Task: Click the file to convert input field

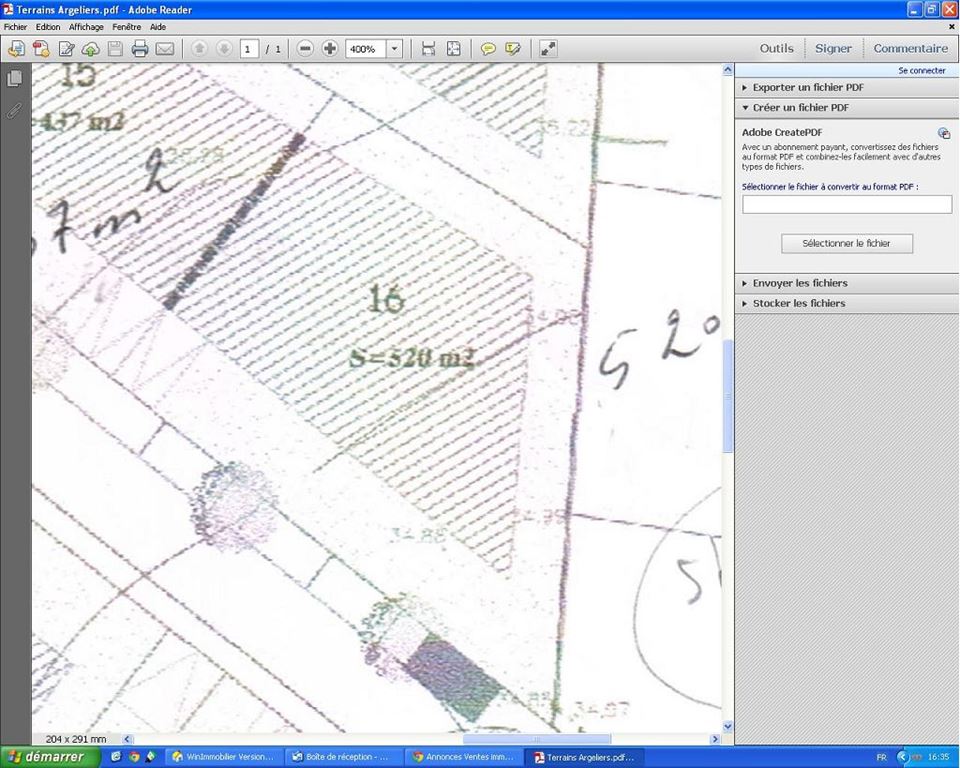Action: point(846,204)
